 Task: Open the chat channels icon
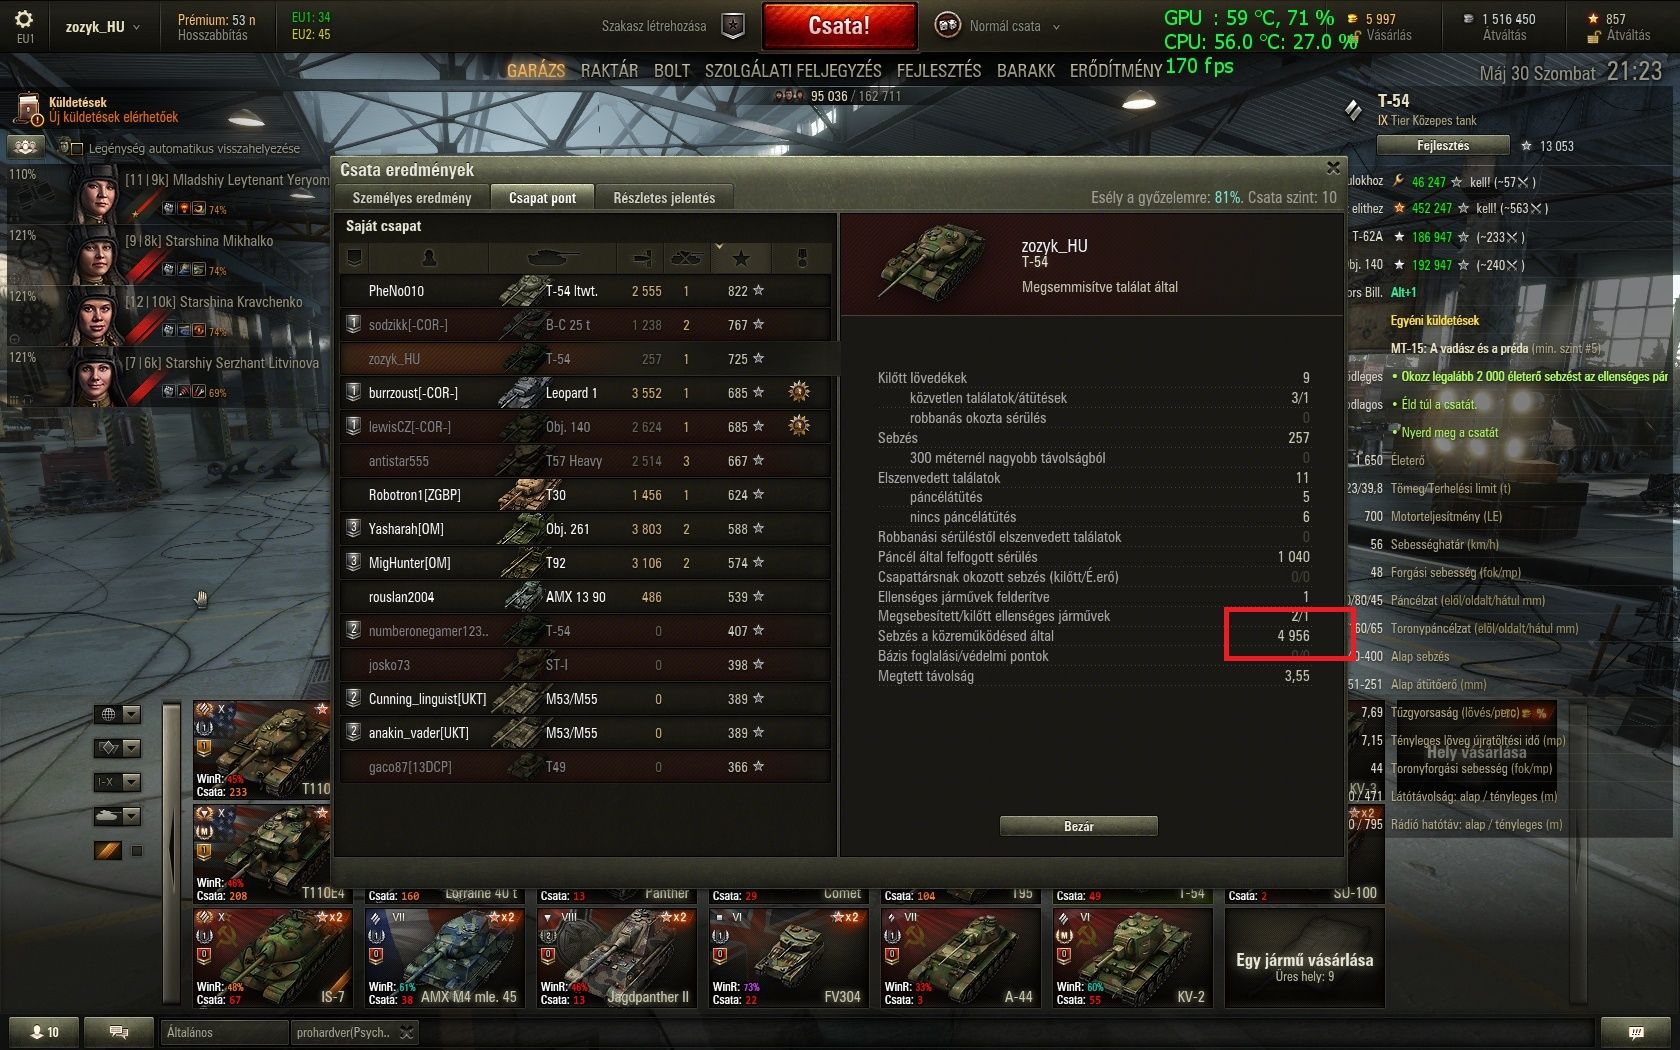click(x=119, y=1032)
